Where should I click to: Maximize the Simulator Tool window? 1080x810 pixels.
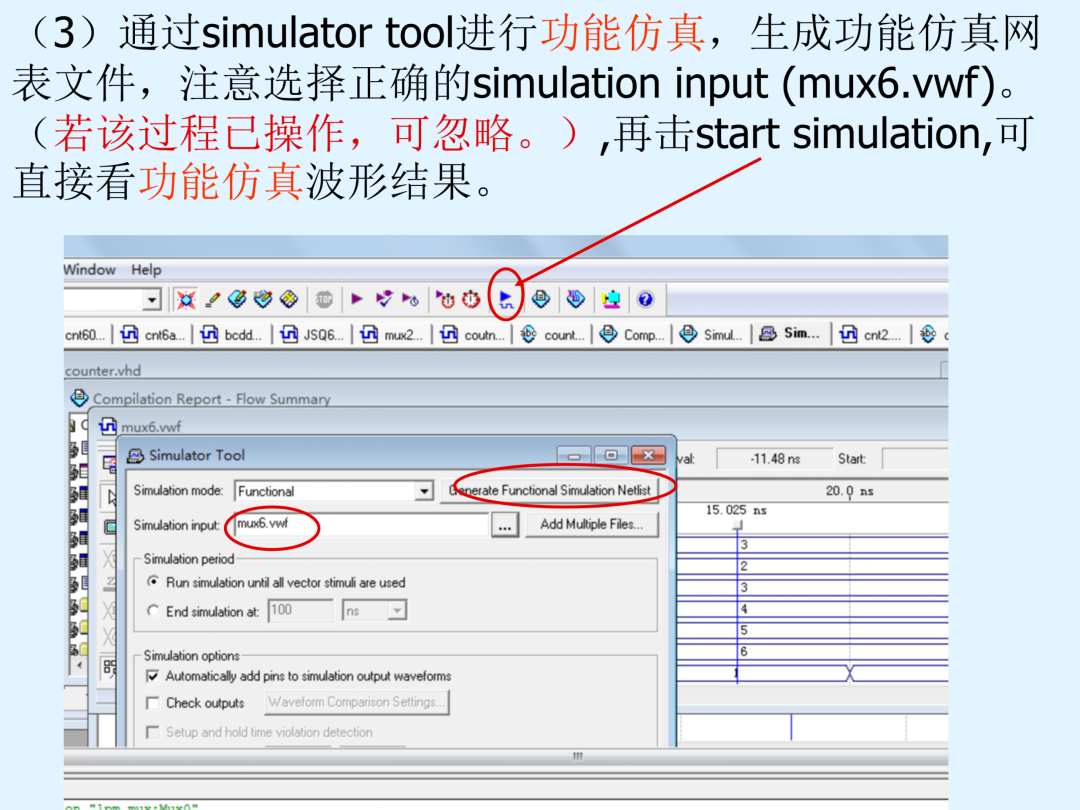click(610, 455)
